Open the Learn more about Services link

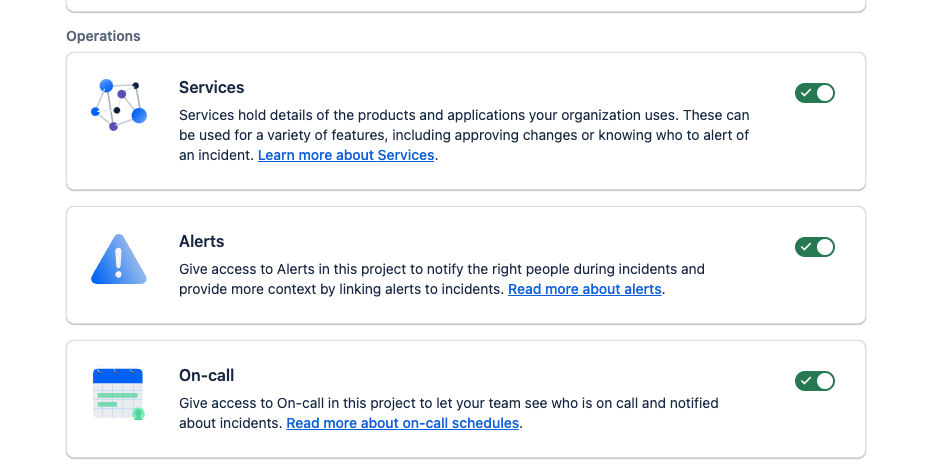[x=346, y=155]
